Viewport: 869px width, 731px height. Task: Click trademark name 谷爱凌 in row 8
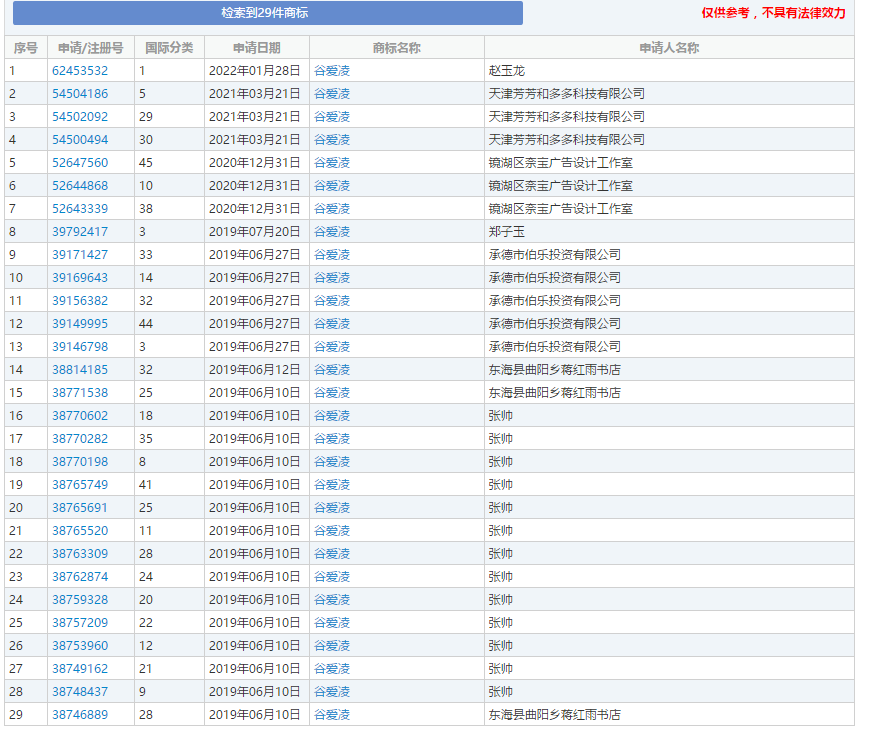click(x=332, y=232)
